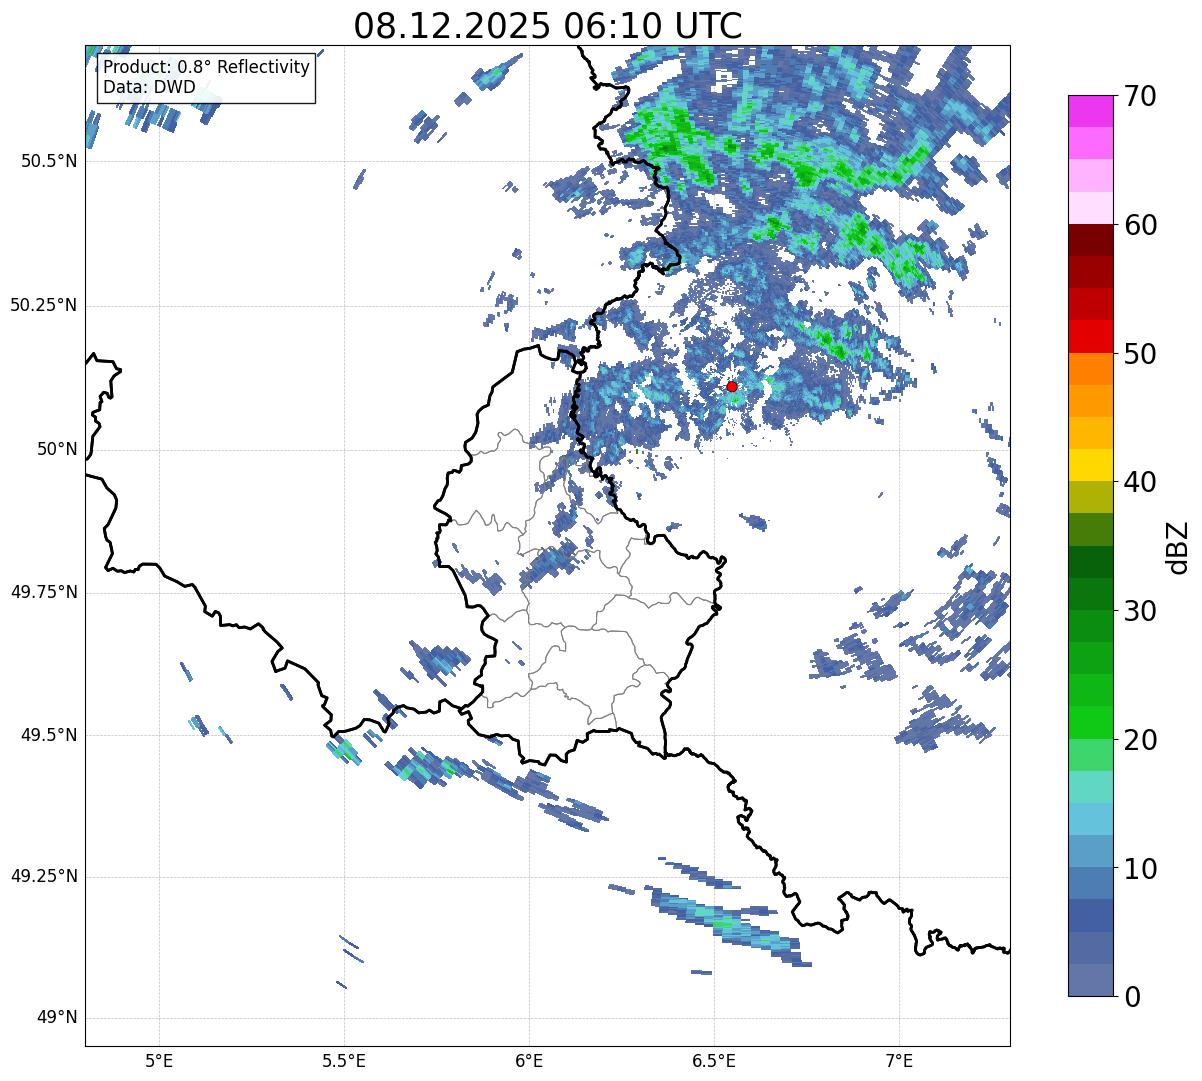
Task: Pick the pale pink swatch above 60 dBZ
Action: (x=1090, y=208)
